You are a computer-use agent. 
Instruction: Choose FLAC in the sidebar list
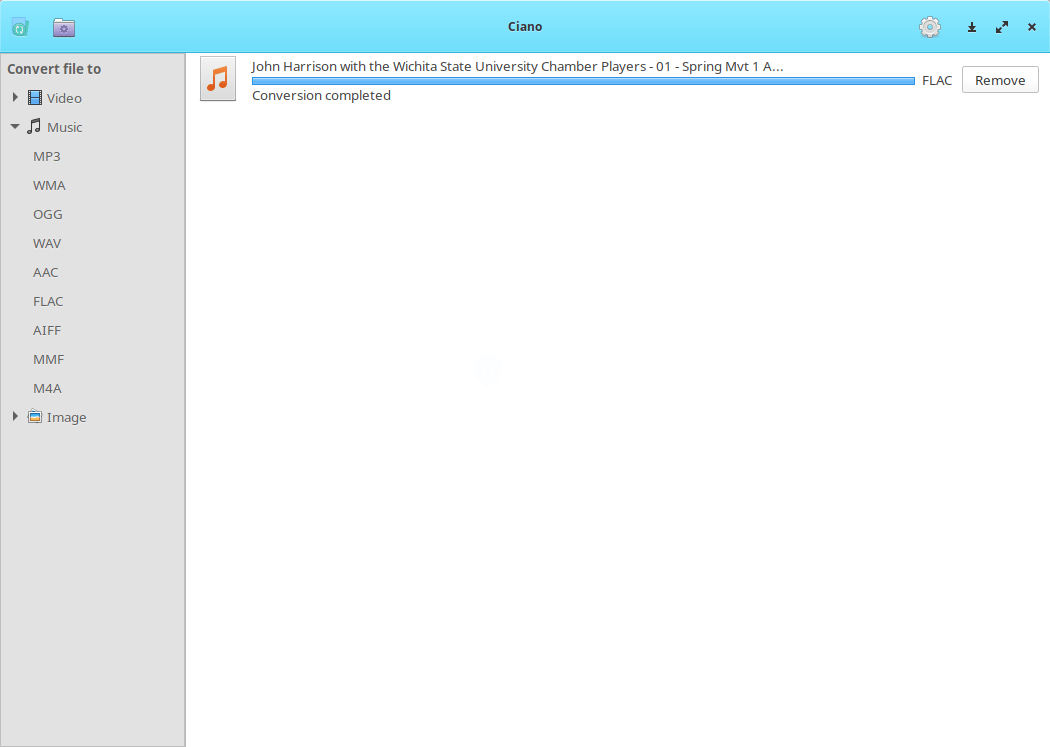click(48, 301)
